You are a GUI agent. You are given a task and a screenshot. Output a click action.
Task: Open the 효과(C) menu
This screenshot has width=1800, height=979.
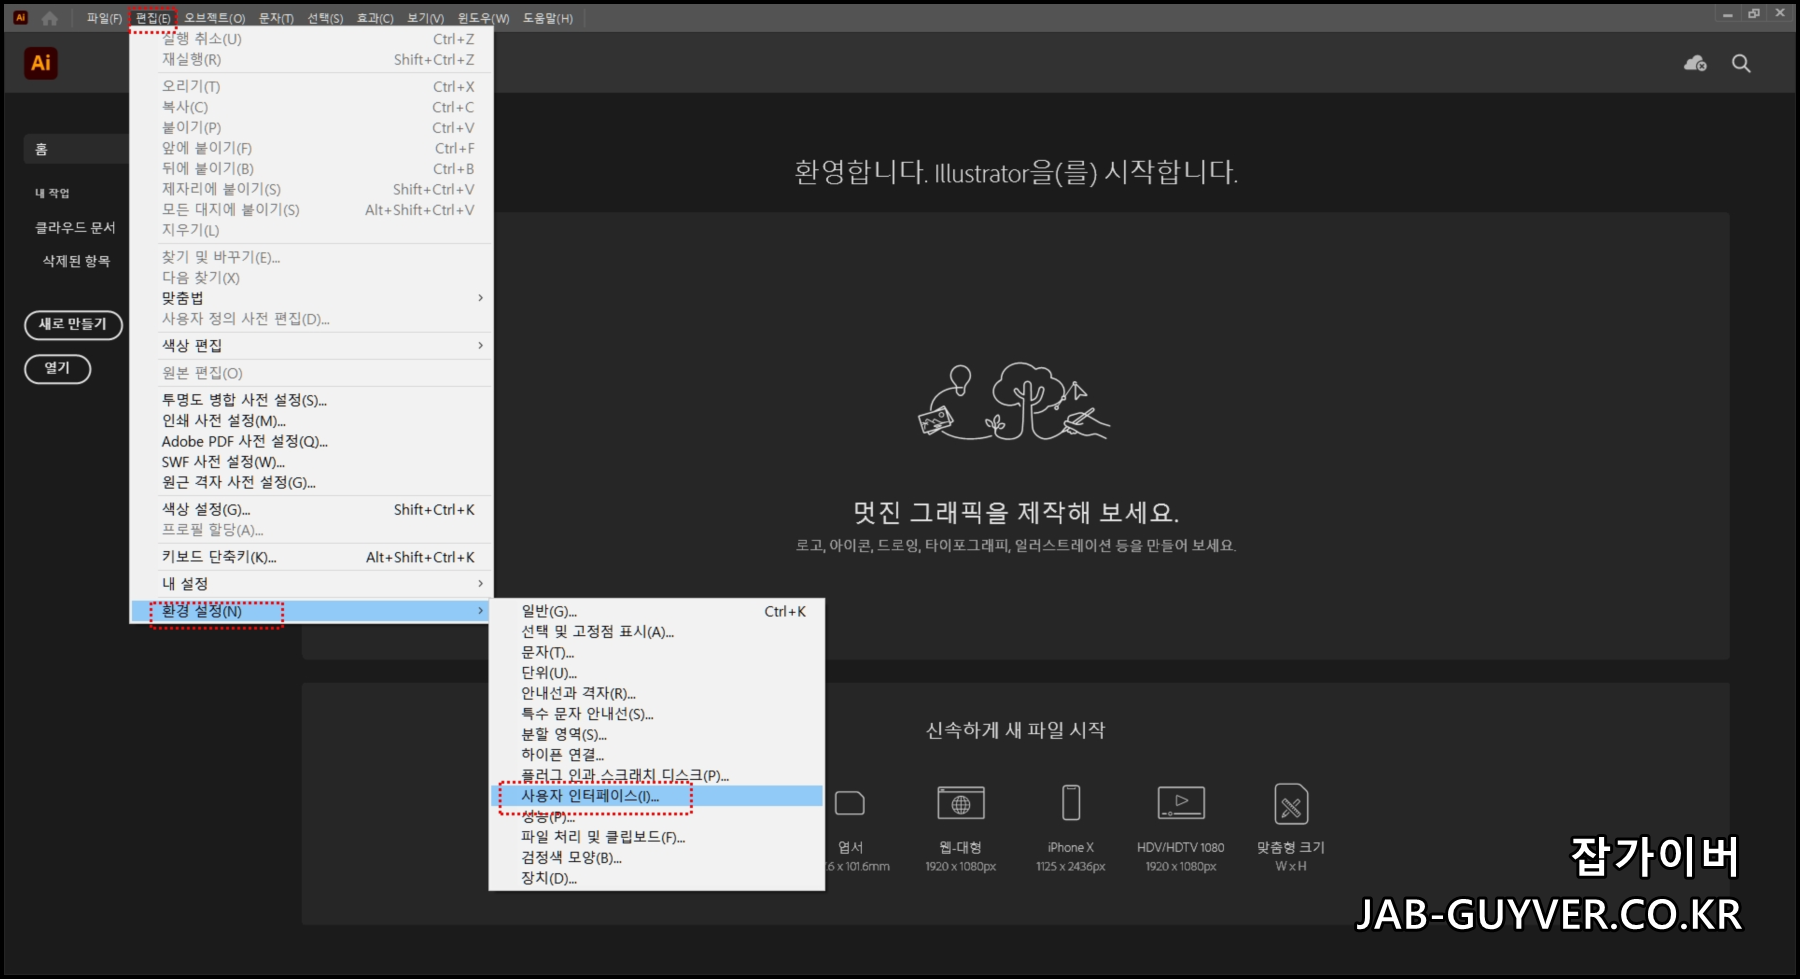pos(375,18)
